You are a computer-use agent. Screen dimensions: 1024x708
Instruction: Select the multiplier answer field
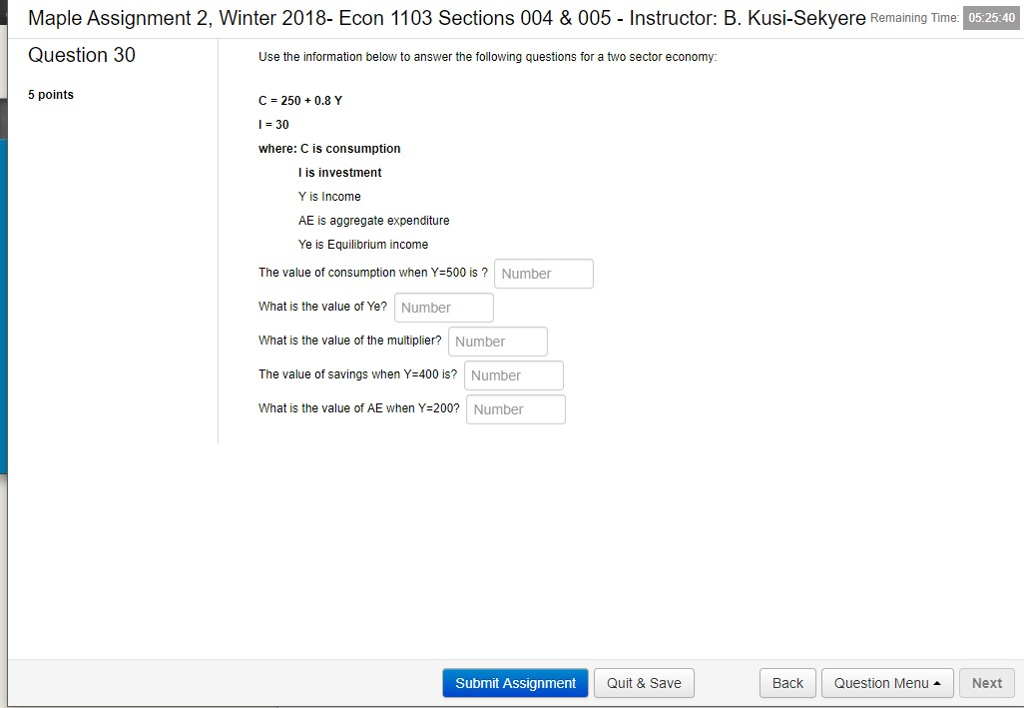pos(497,341)
